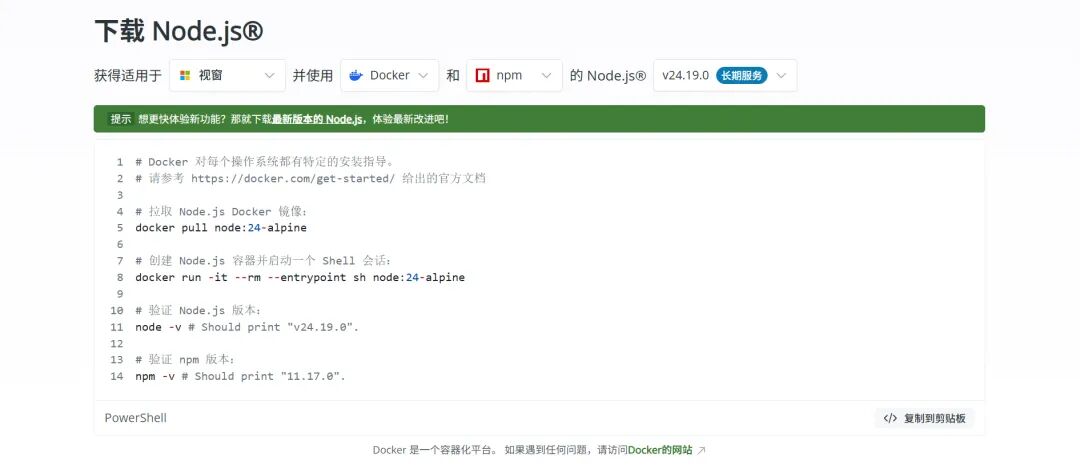Screen dimensions: 1080x465
Task: Click line number 14 in code block
Action: [118, 377]
